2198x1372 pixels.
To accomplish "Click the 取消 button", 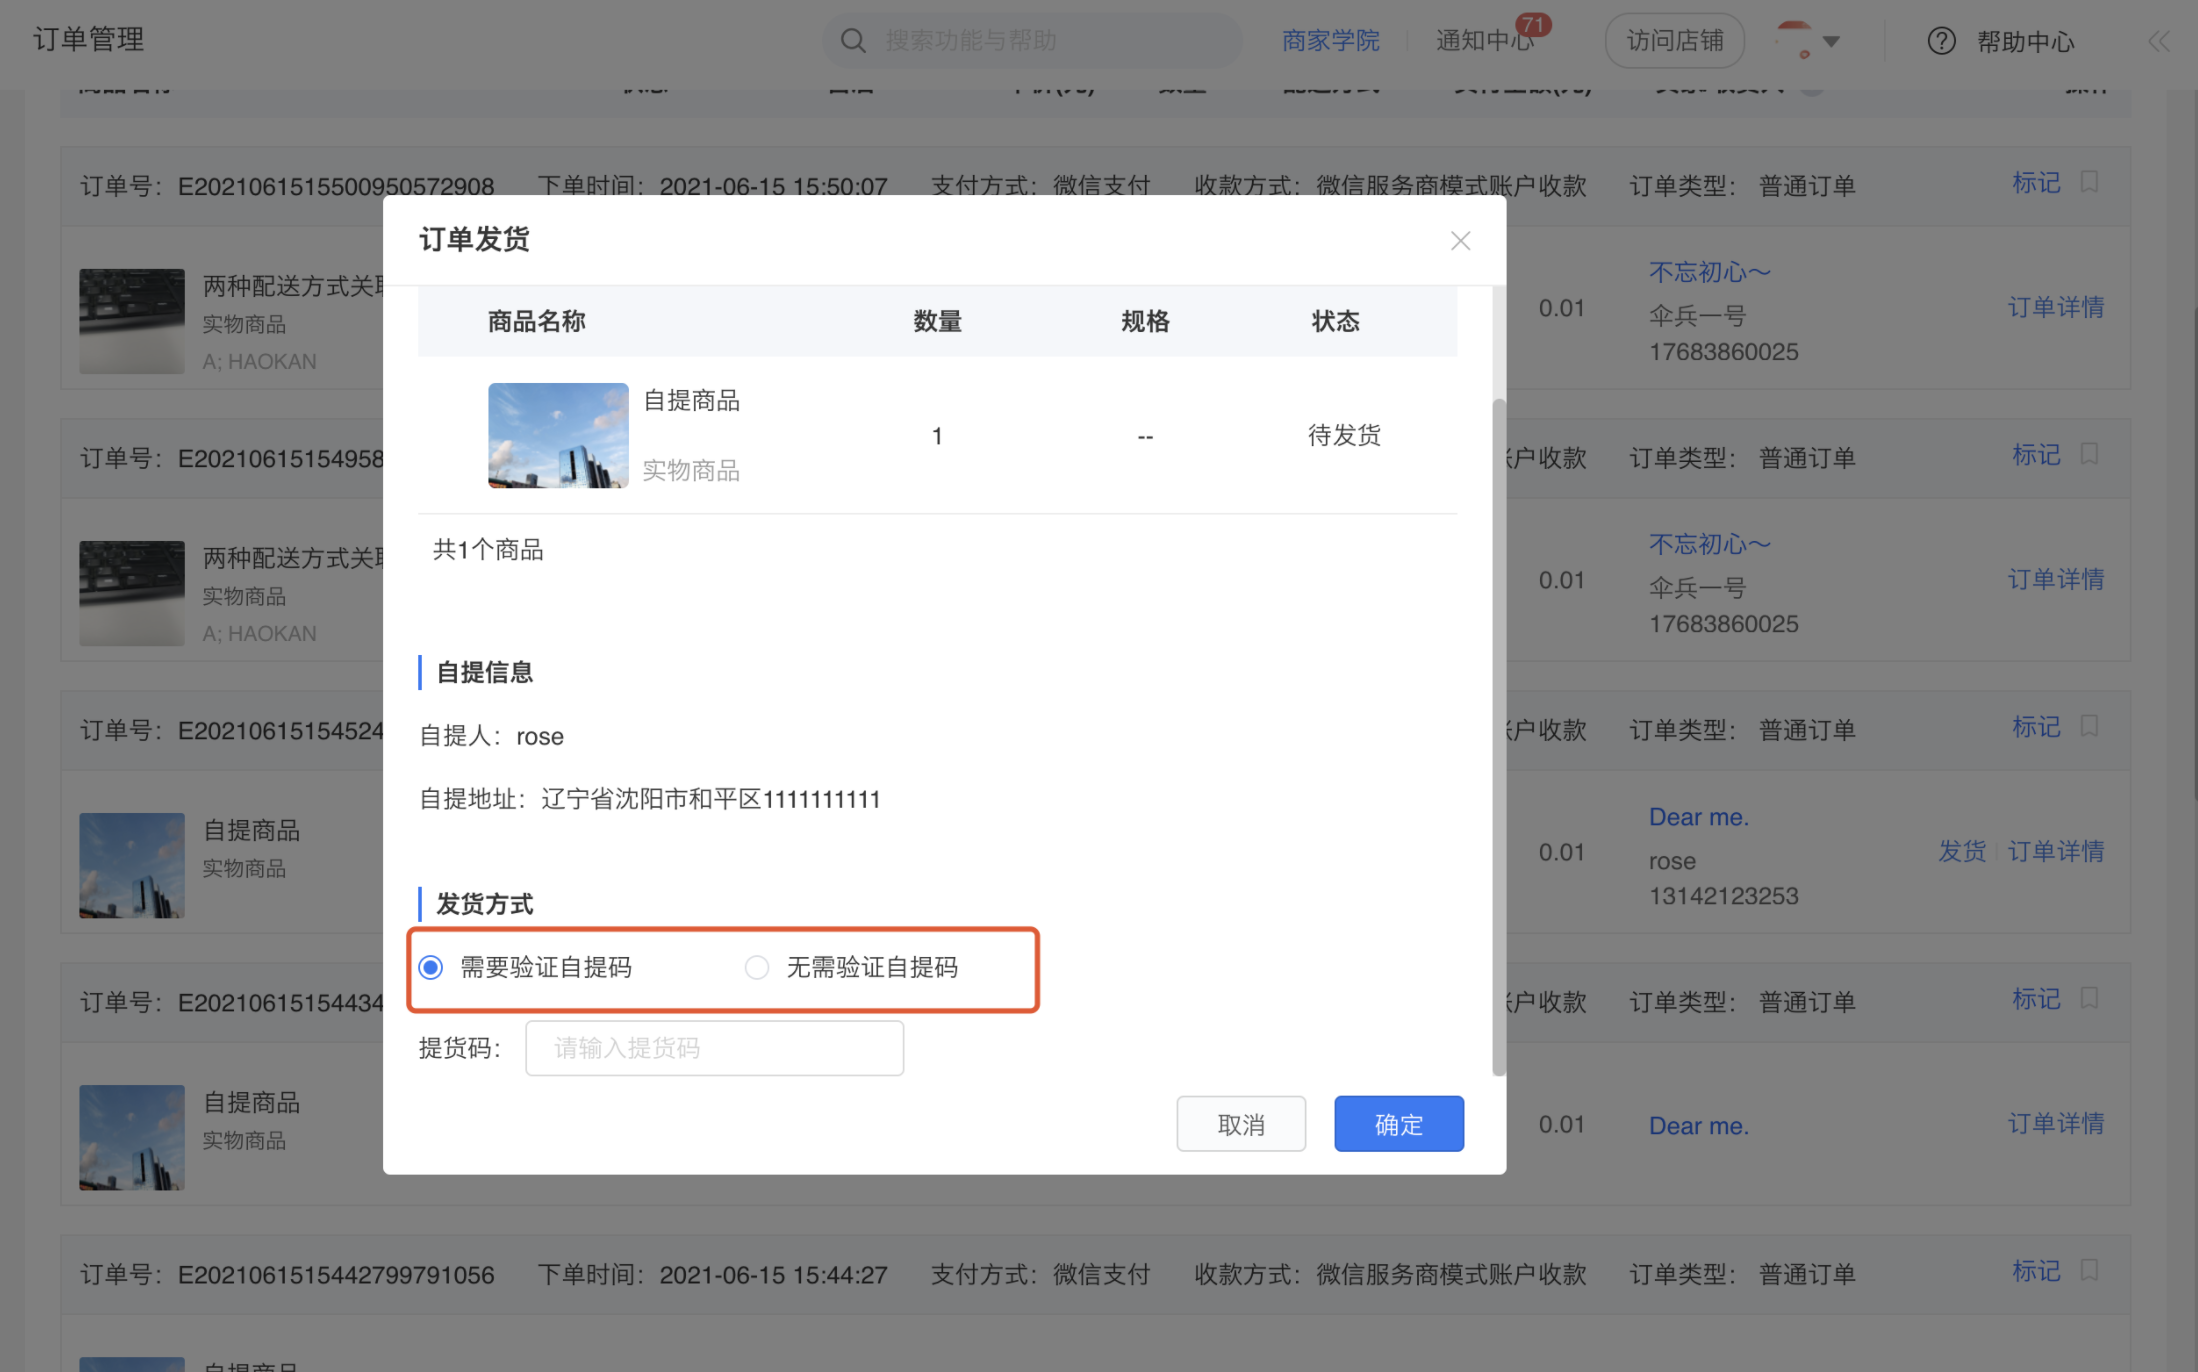I will pyautogui.click(x=1241, y=1124).
